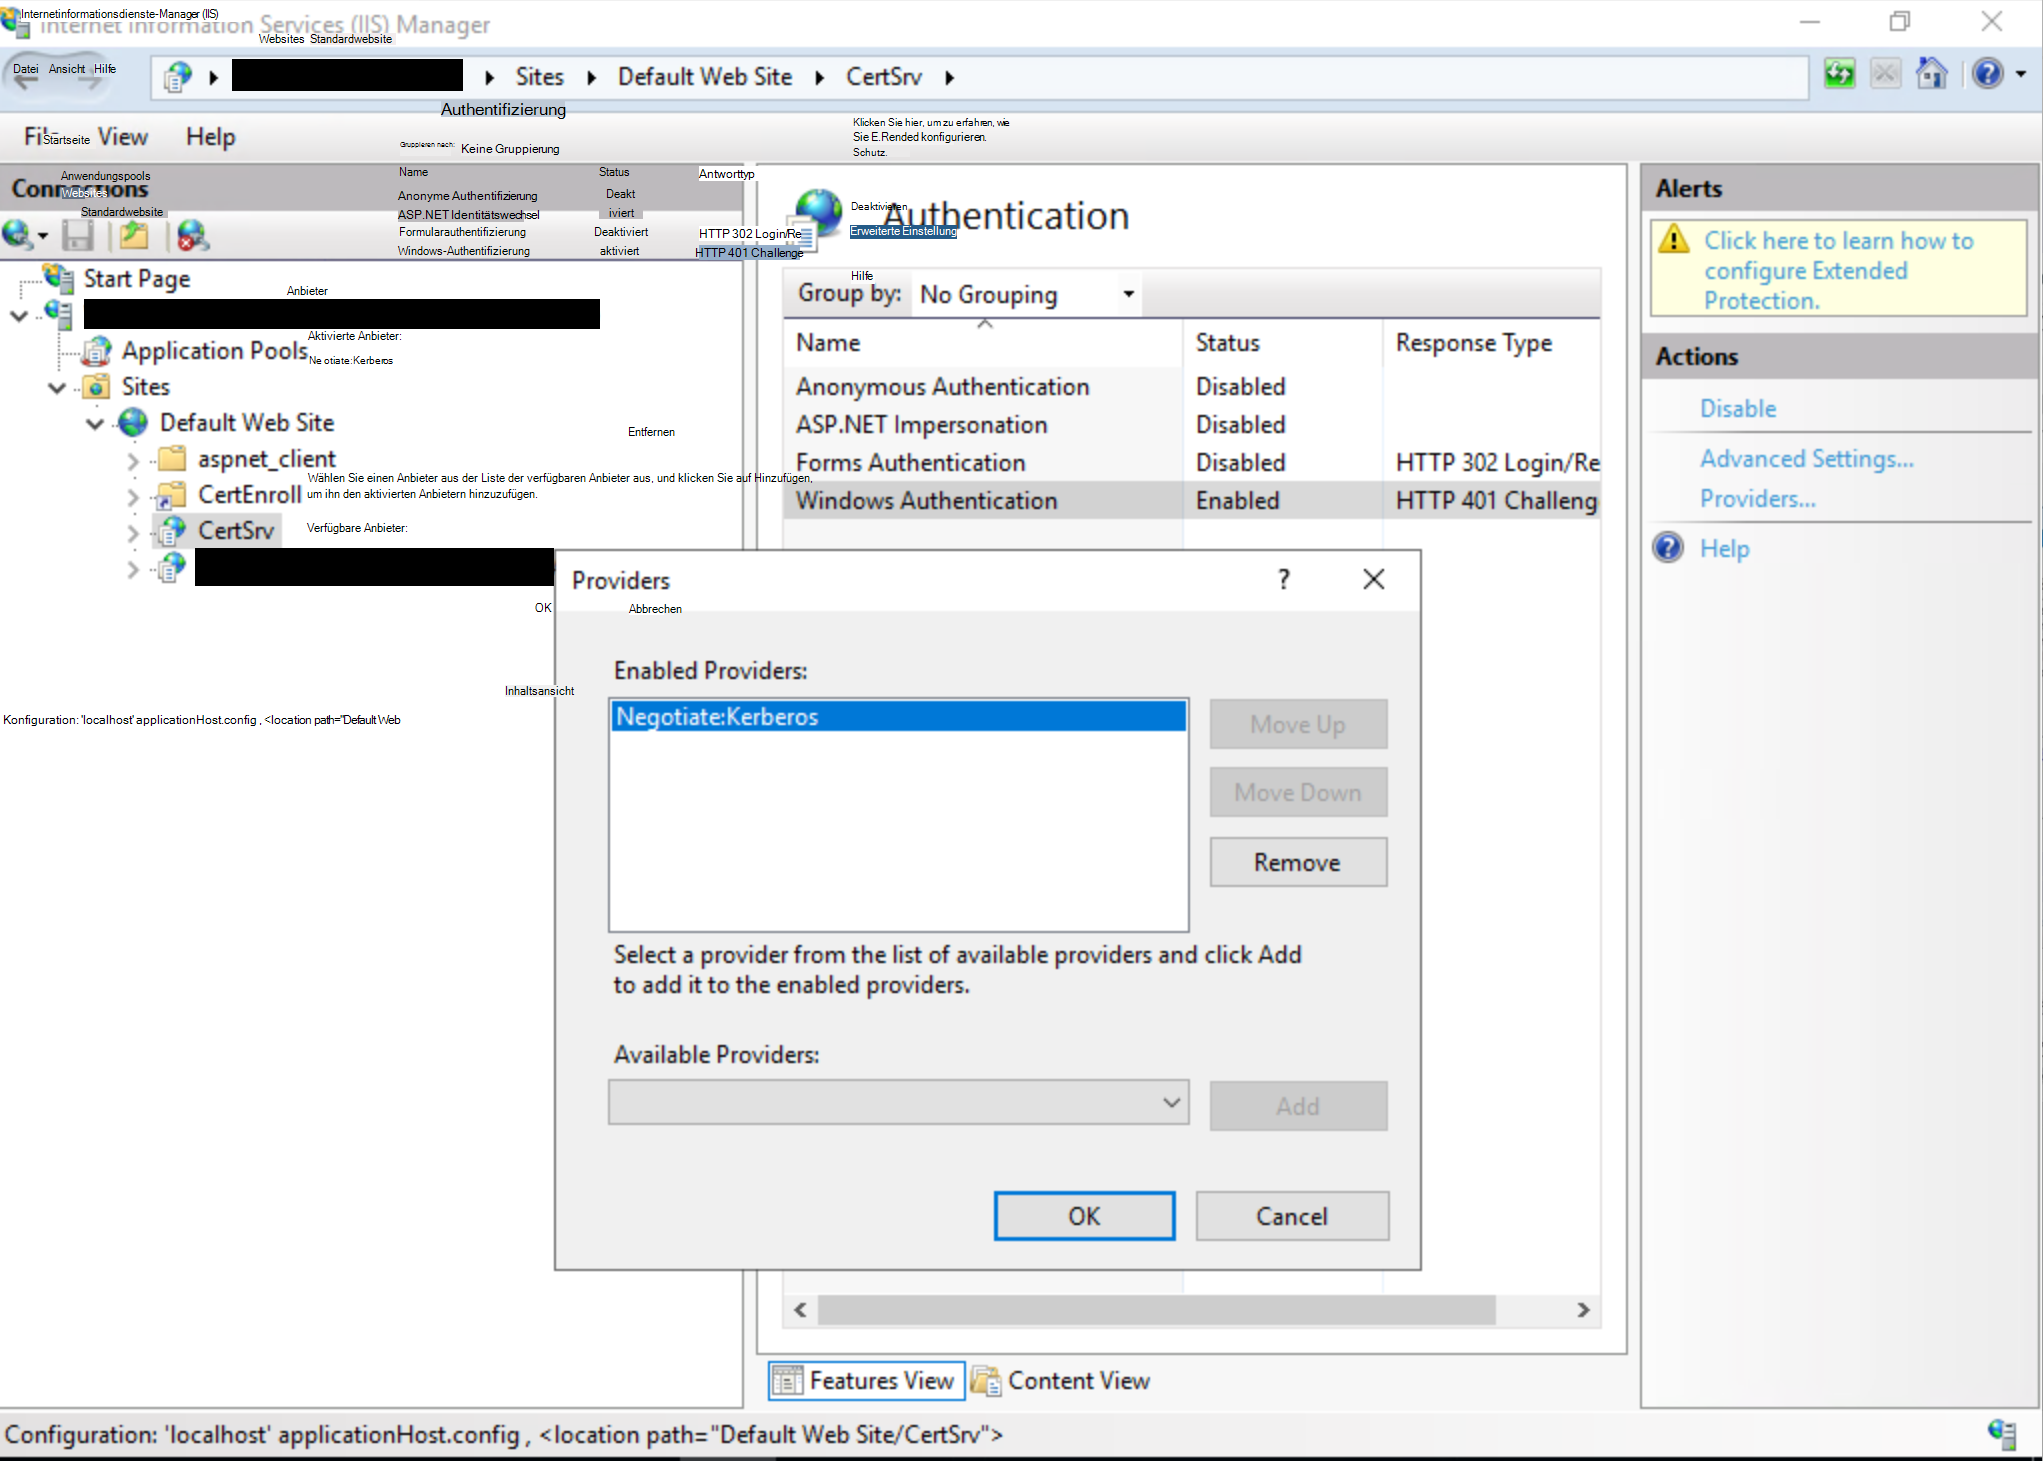Viewport: 2043px width, 1461px height.
Task: Select Start Page in the Connections tree
Action: (137, 279)
